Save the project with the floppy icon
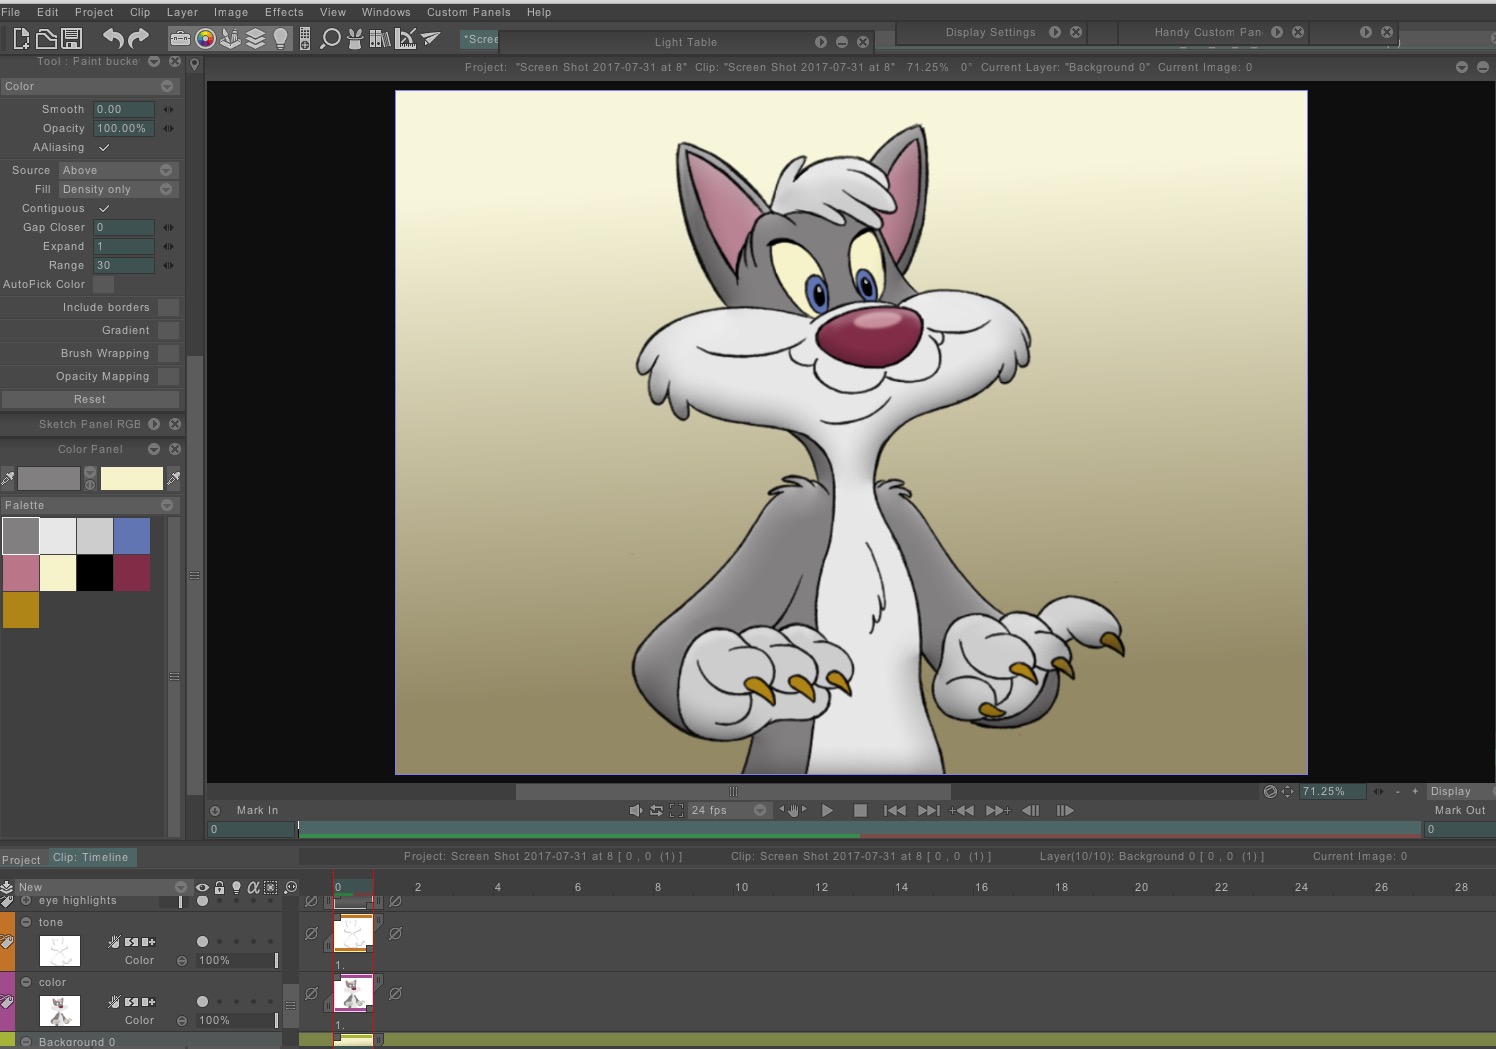The height and width of the screenshot is (1049, 1496). pos(72,38)
